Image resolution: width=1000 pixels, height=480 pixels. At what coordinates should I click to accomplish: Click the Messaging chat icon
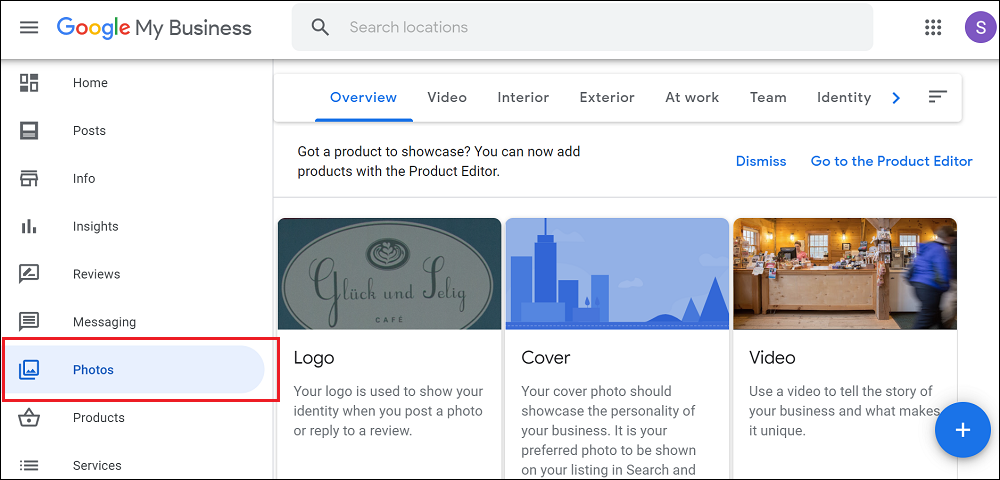pyautogui.click(x=29, y=322)
